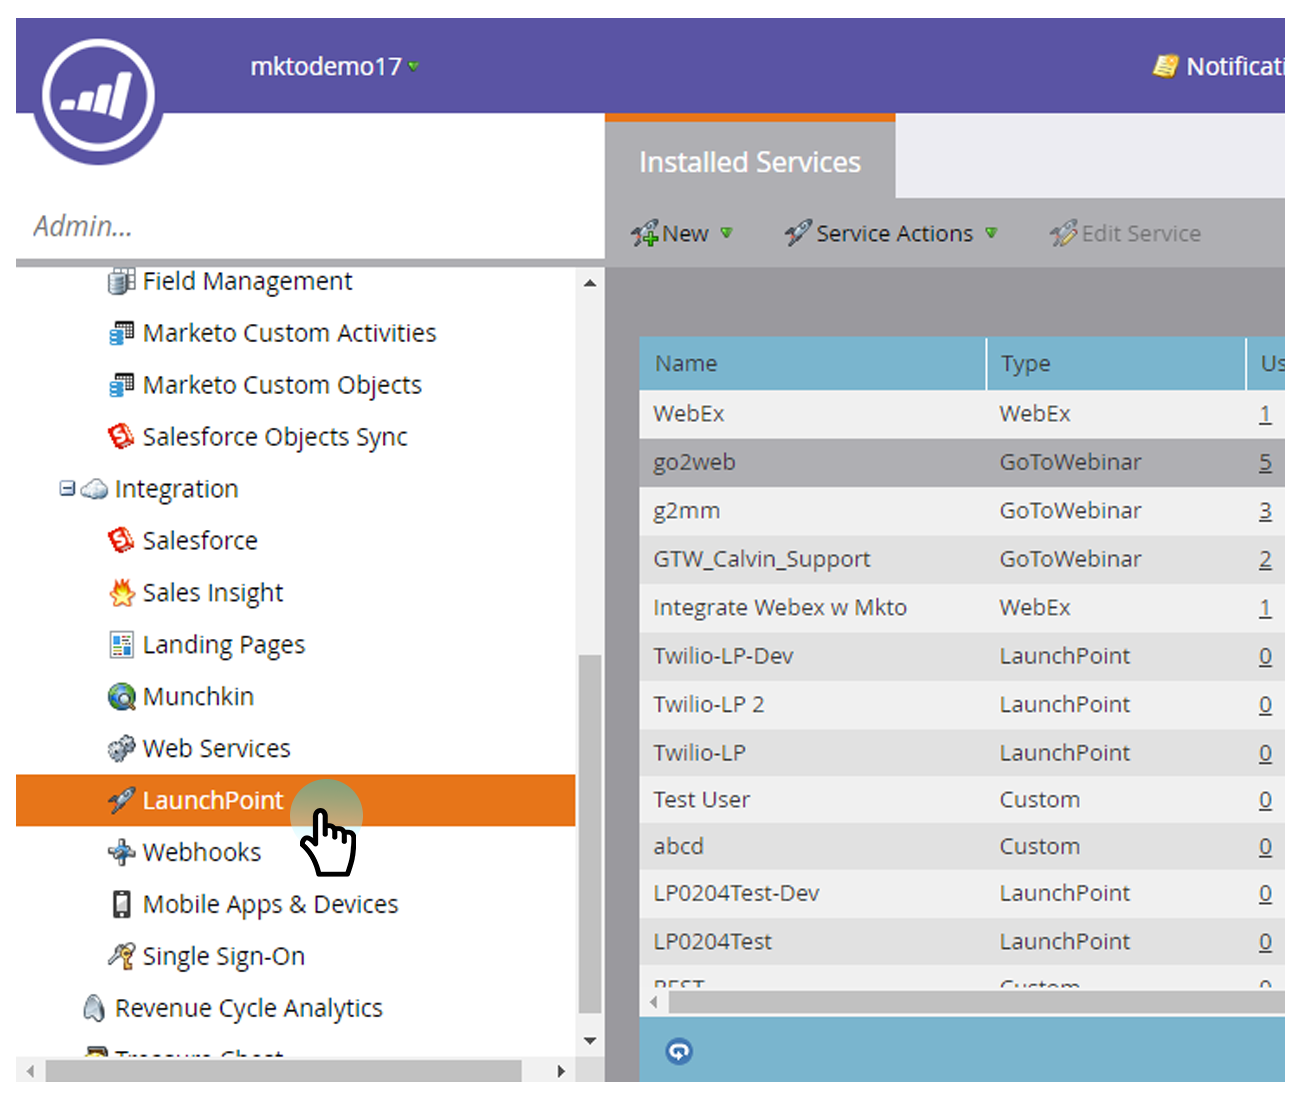Viewport: 1300px width, 1100px height.
Task: Click the Sales Insight flame icon
Action: point(121,593)
